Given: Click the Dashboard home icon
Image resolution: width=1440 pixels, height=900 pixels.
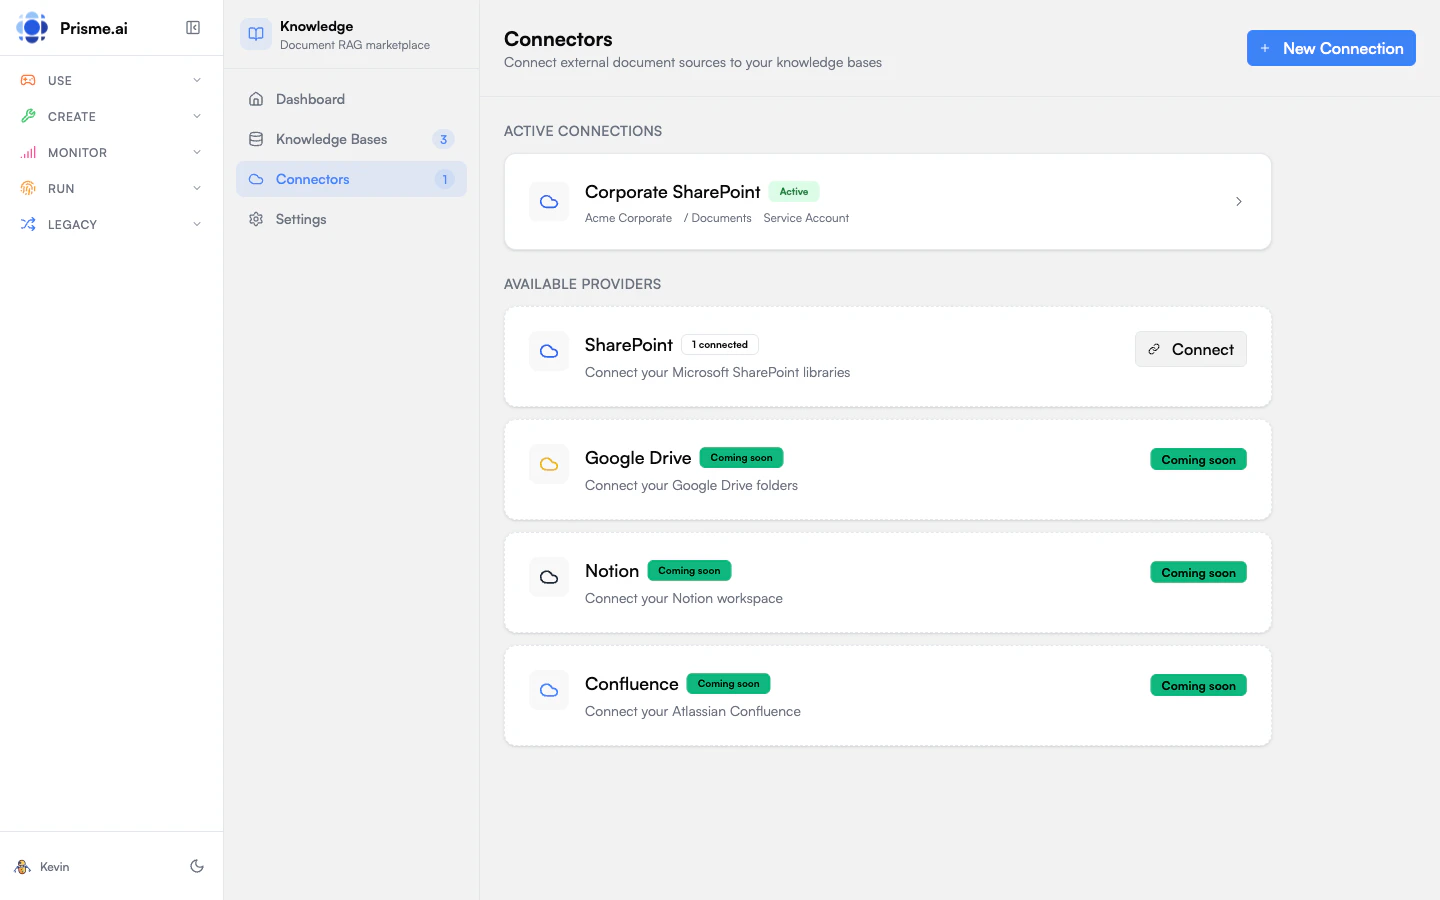Looking at the screenshot, I should coord(256,99).
